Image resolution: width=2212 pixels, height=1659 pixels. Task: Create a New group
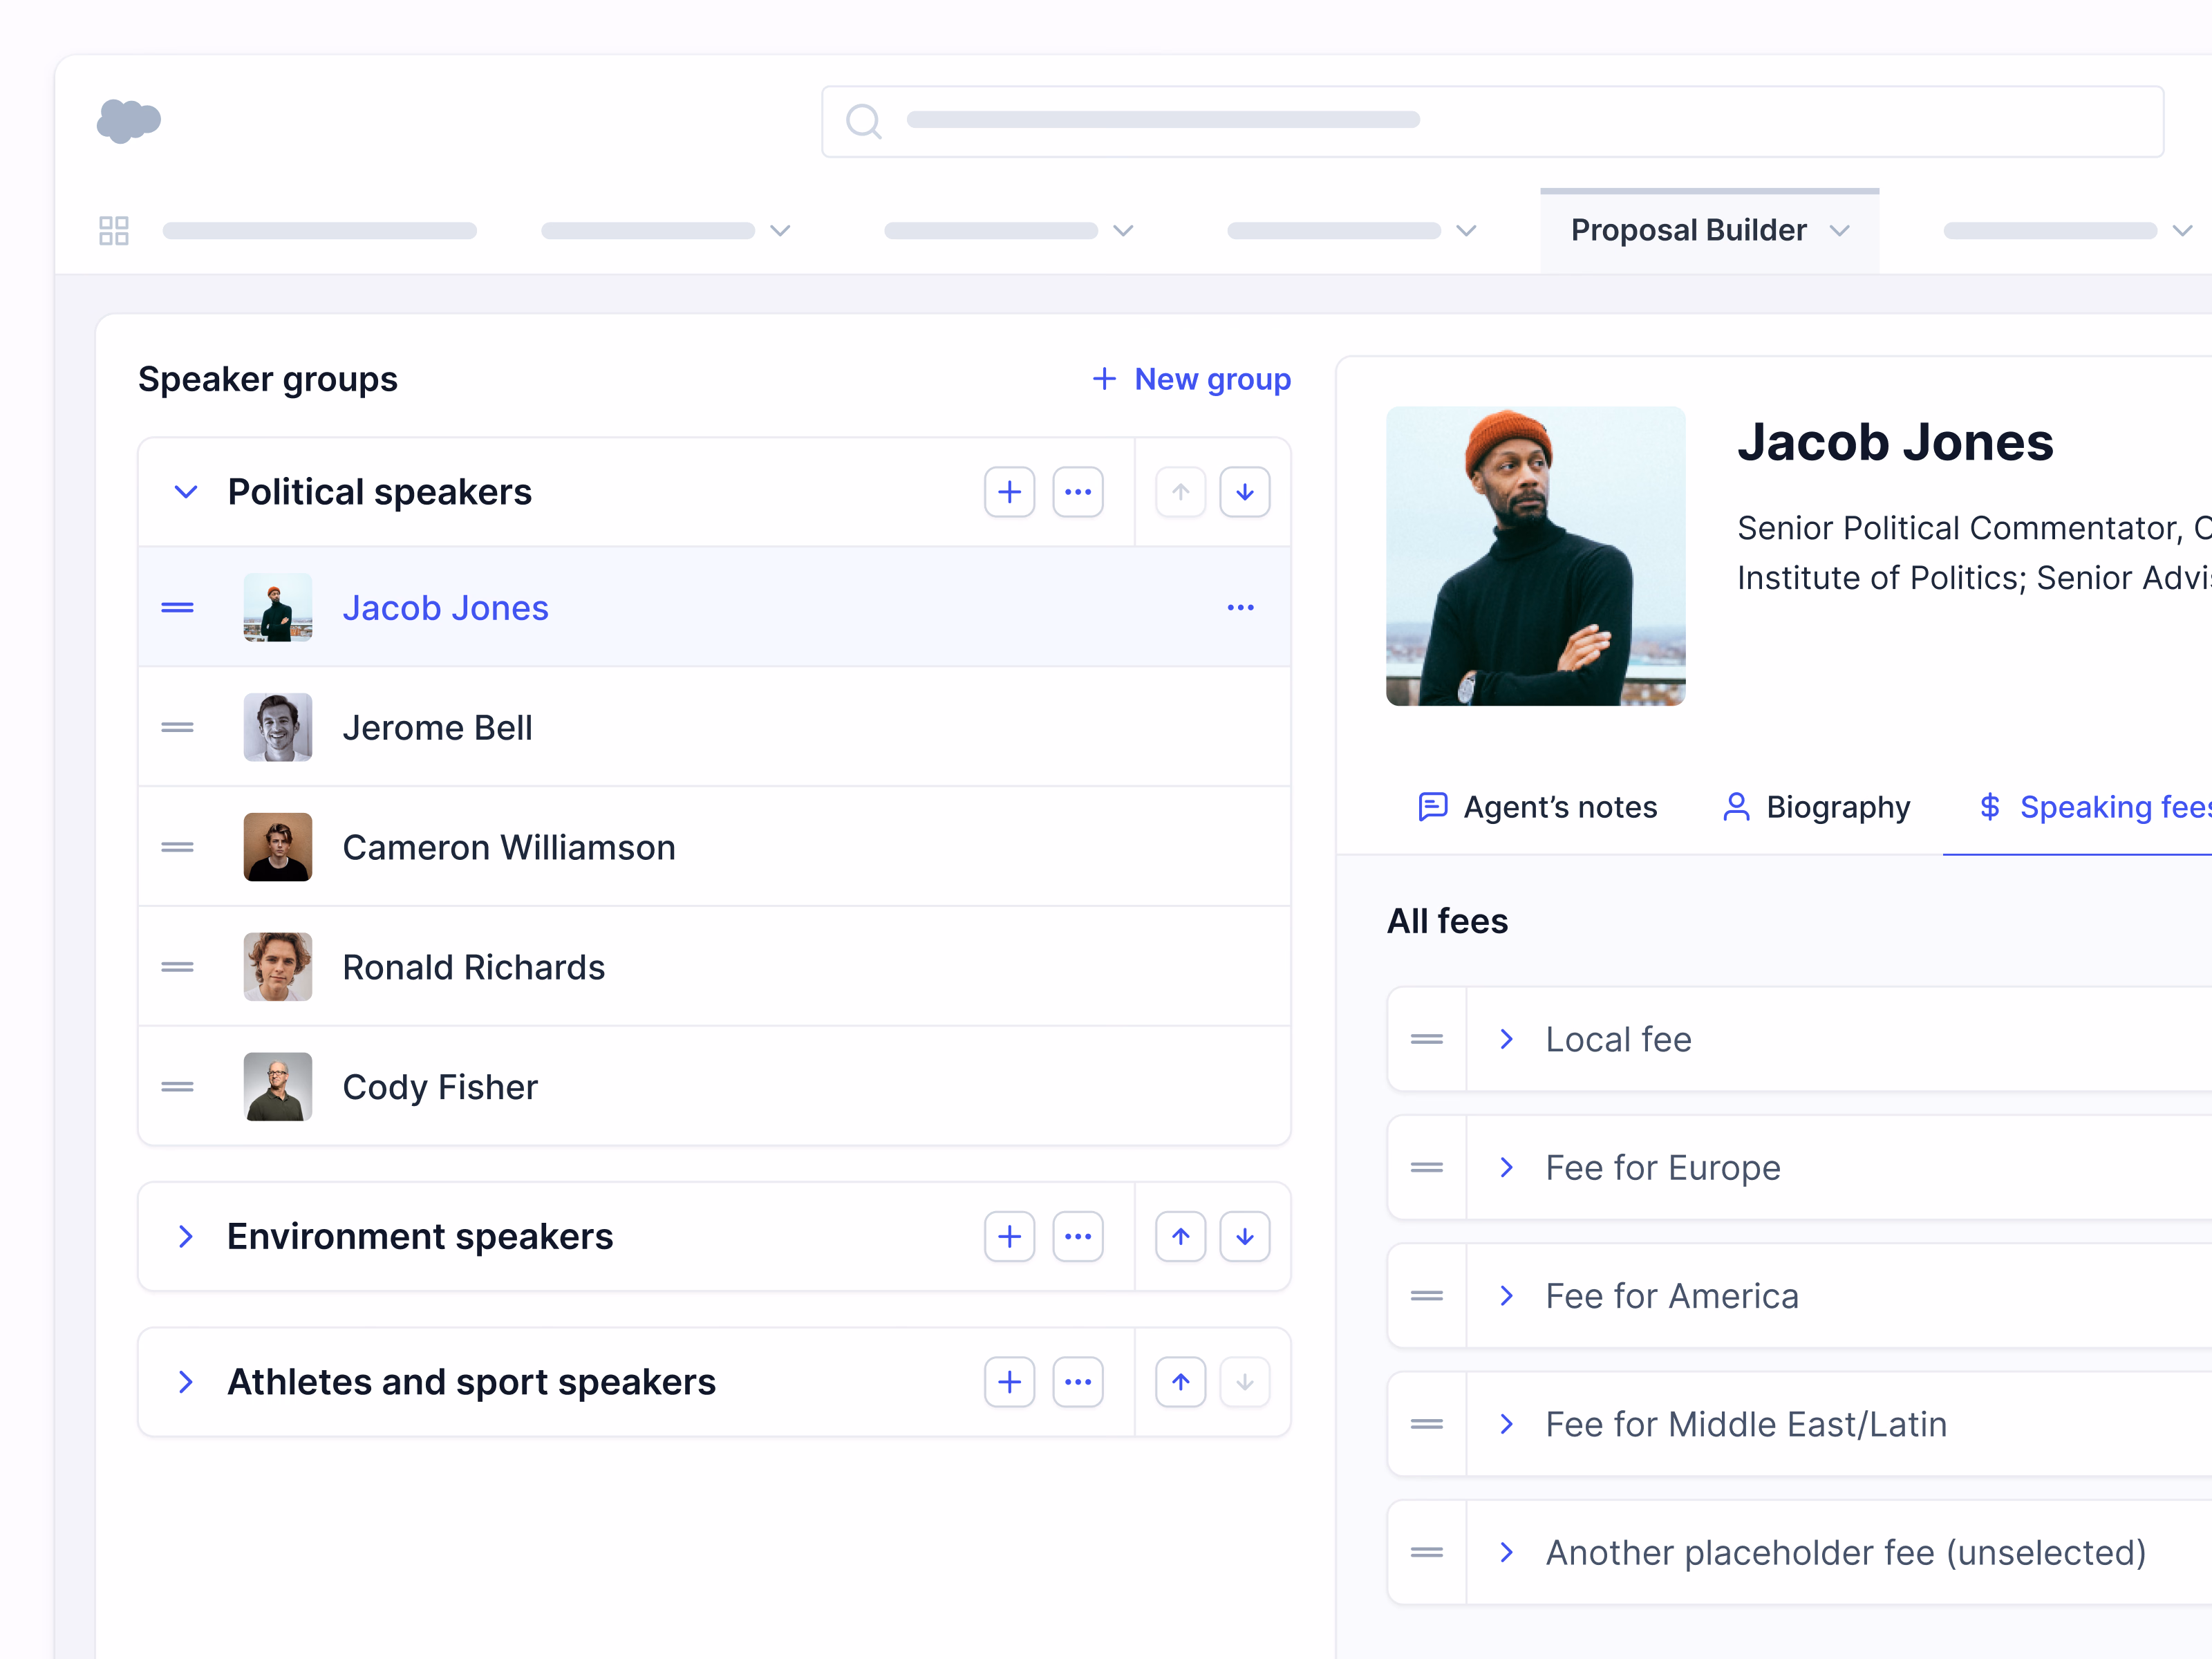coord(1190,379)
